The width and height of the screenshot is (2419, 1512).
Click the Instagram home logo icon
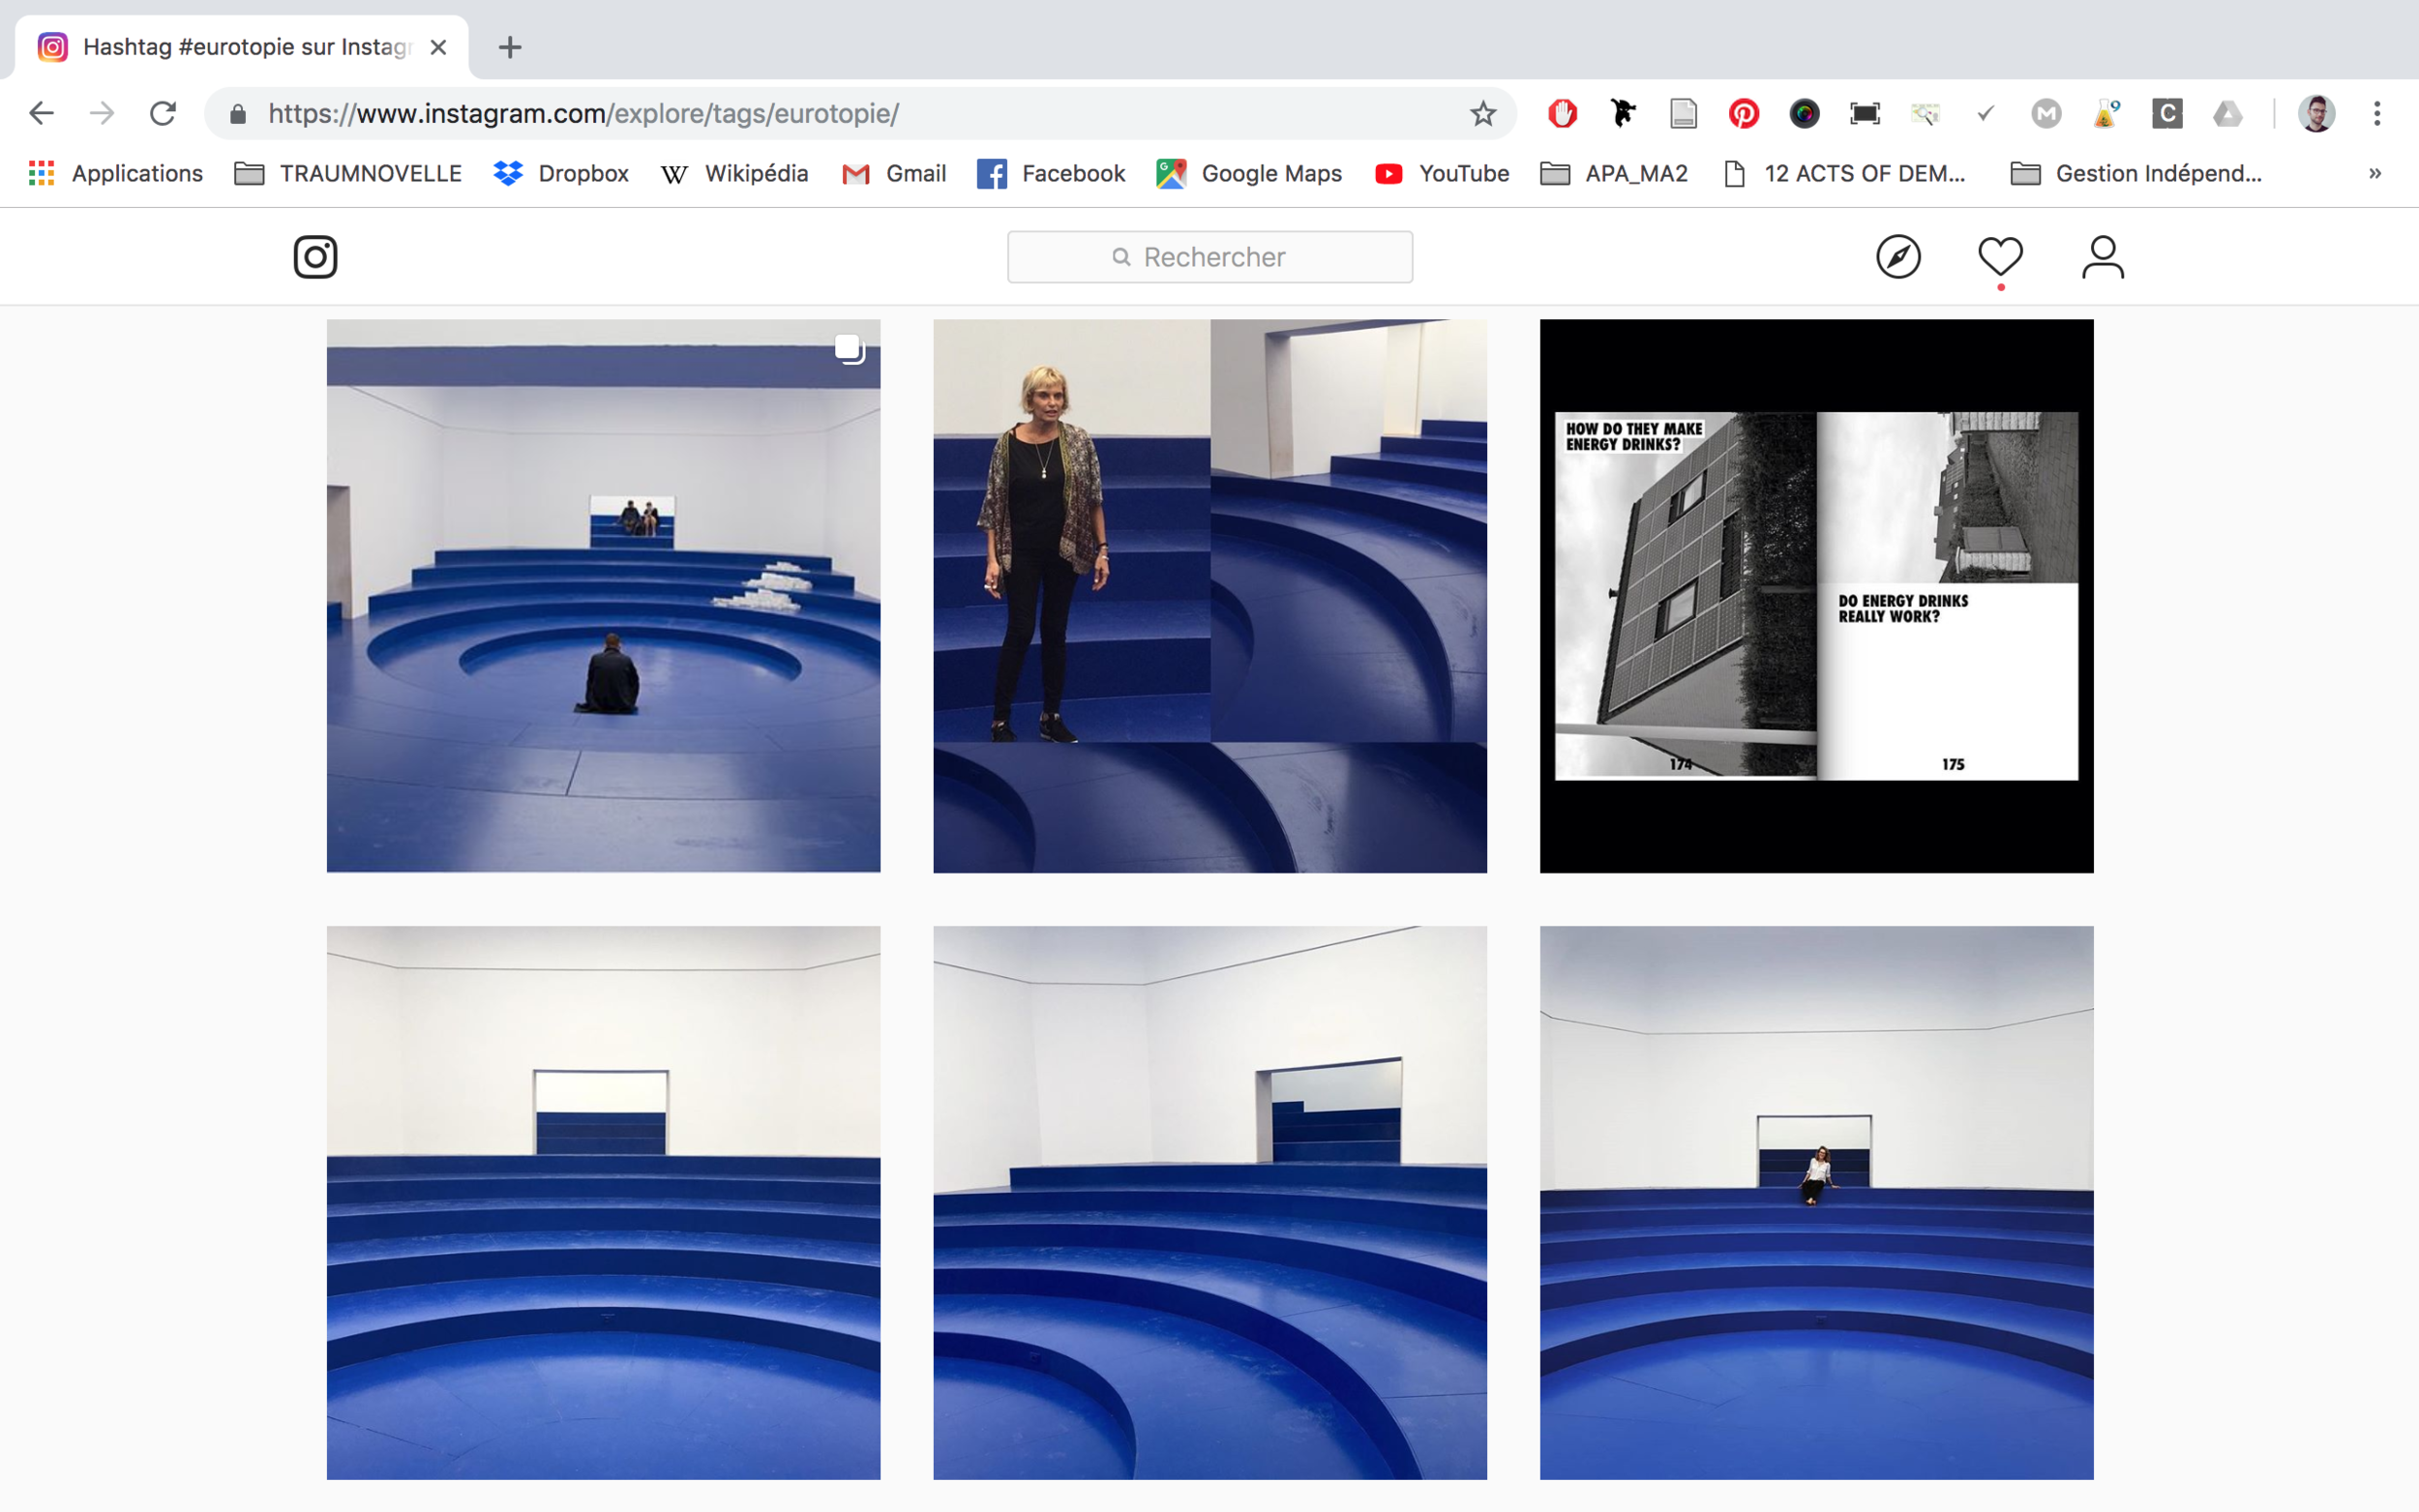point(315,257)
